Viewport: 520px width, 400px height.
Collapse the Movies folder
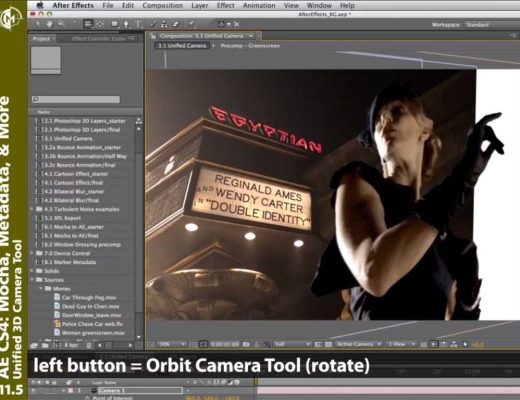(41, 288)
